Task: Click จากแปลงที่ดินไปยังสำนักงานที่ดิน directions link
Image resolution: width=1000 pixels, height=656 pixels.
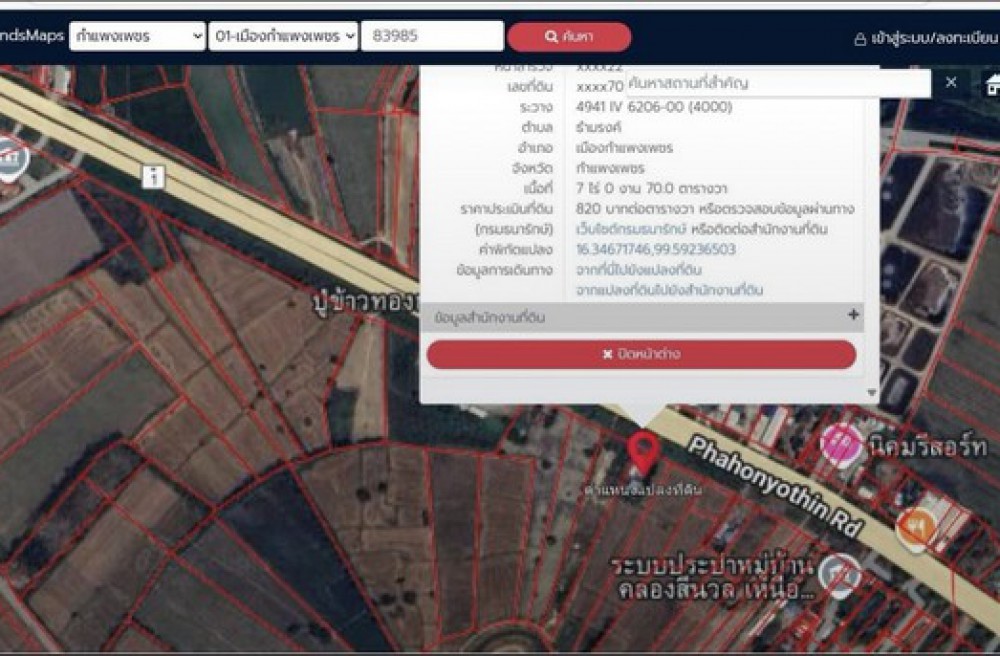Action: pyautogui.click(x=669, y=290)
